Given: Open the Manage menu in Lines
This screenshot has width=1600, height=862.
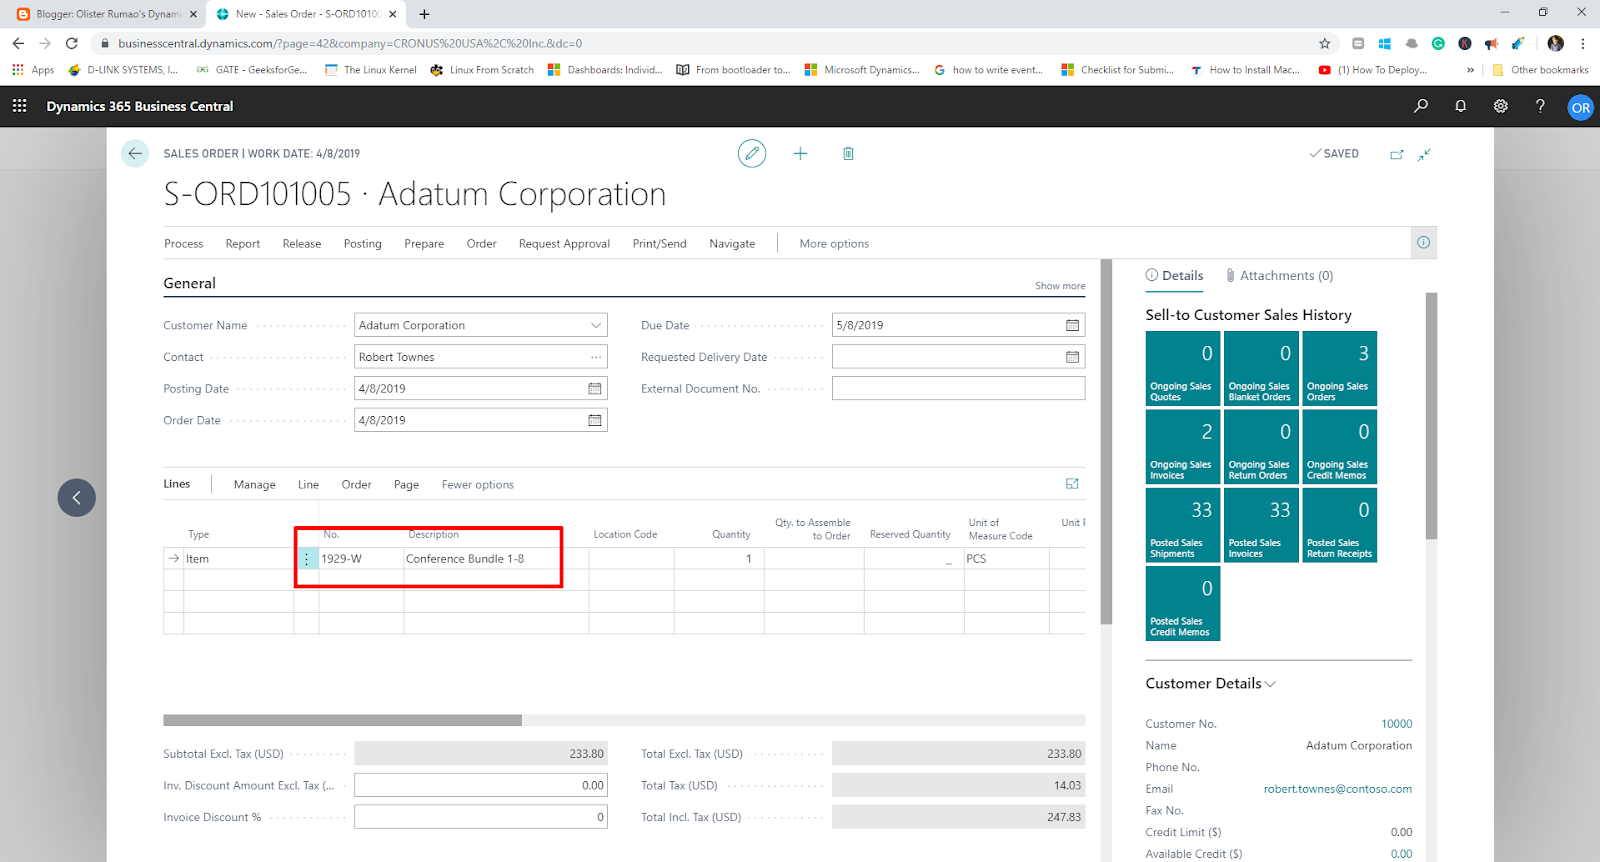Looking at the screenshot, I should click(x=255, y=485).
